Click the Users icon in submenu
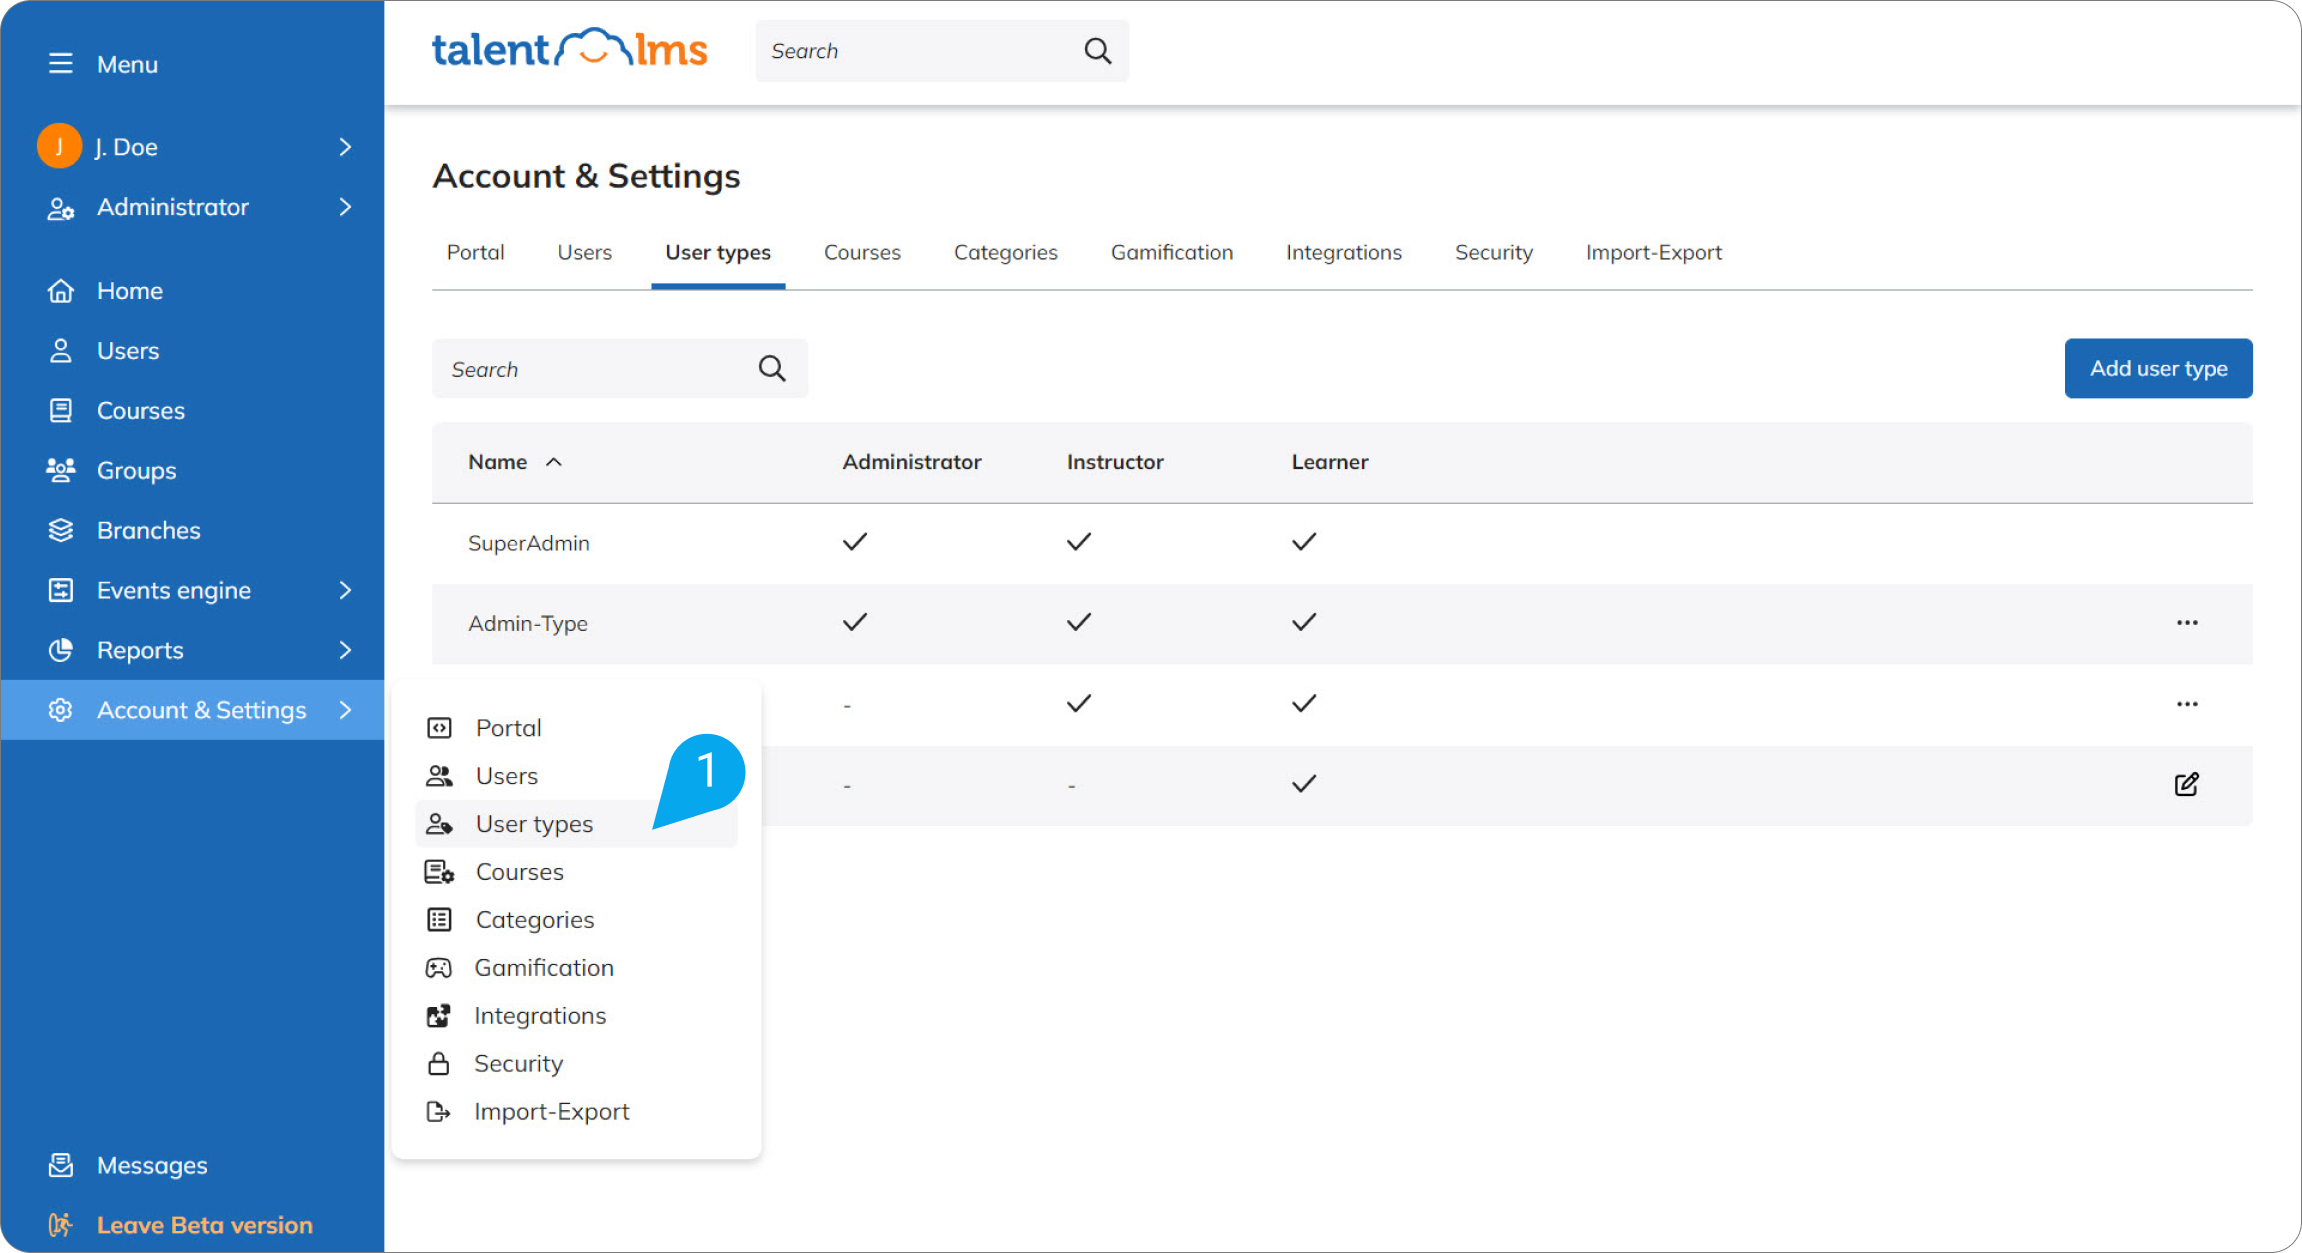 439,776
